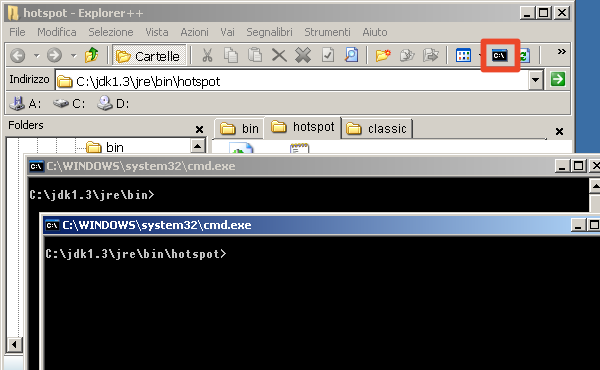The image size is (600, 370).
Task: Open the Views dropdown arrow
Action: point(479,56)
